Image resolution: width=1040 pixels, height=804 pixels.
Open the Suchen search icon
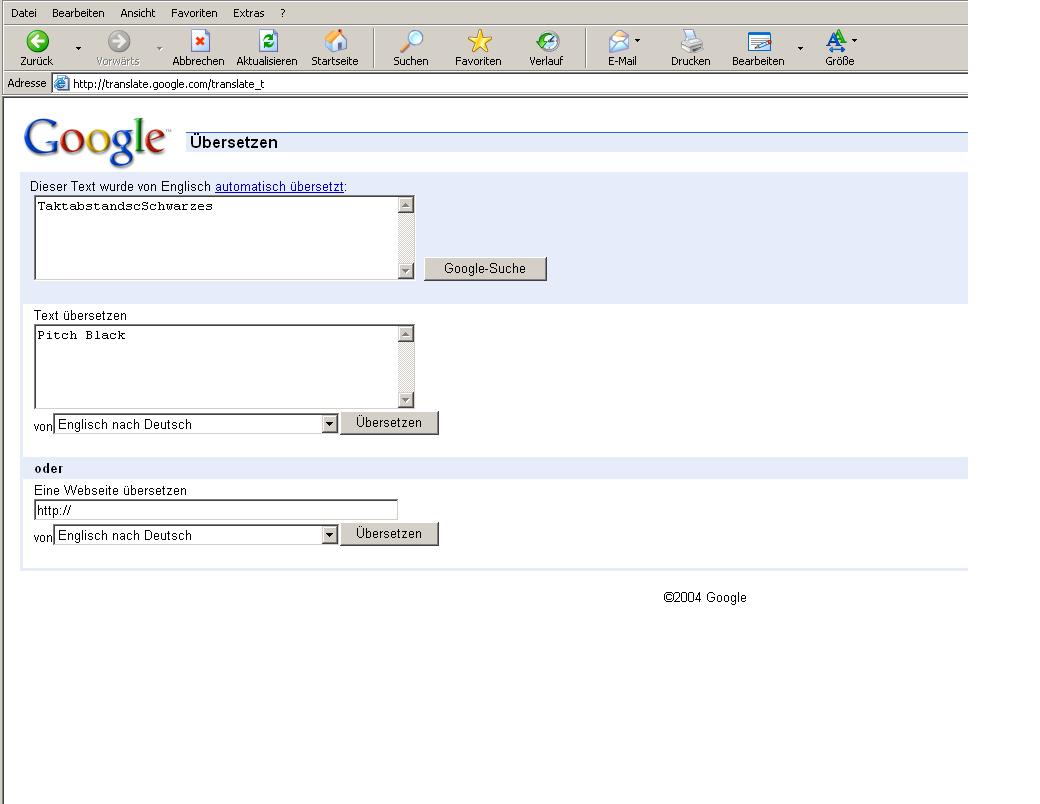pos(410,41)
